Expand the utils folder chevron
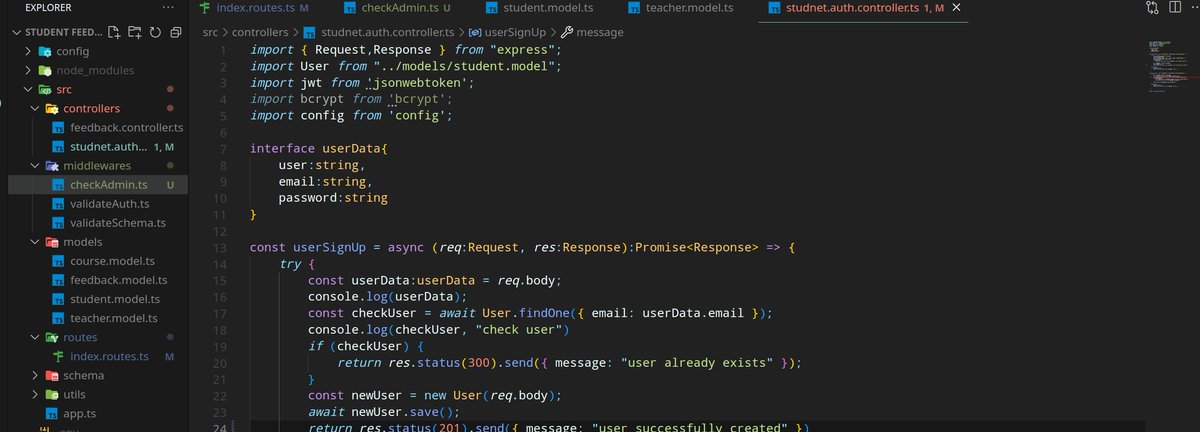The width and height of the screenshot is (1200, 432). click(36, 394)
